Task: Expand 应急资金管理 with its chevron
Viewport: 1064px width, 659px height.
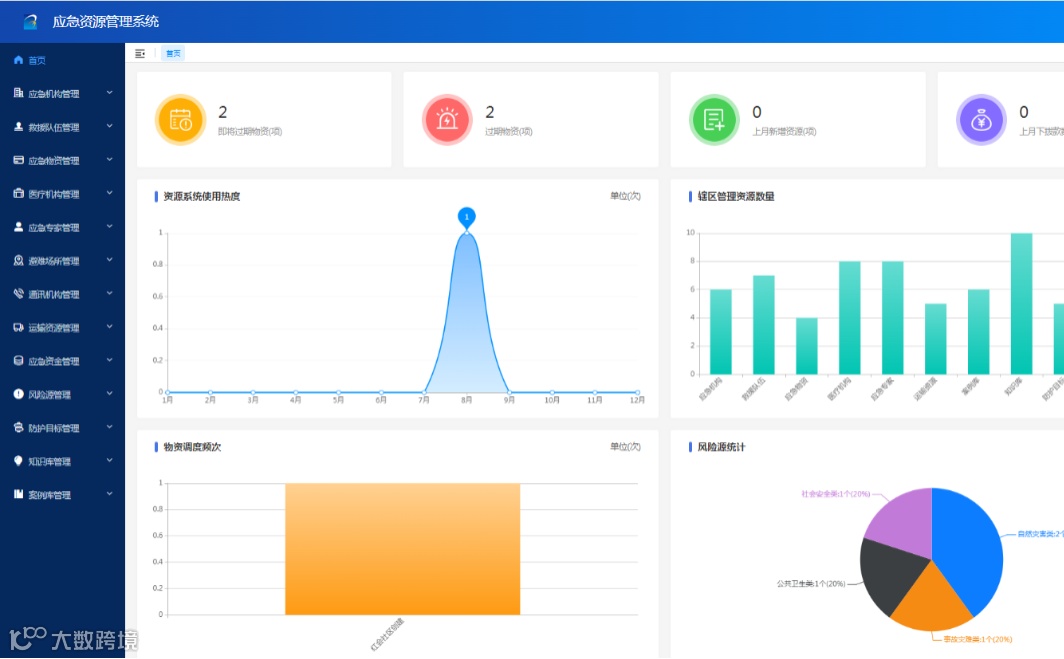Action: coord(109,360)
